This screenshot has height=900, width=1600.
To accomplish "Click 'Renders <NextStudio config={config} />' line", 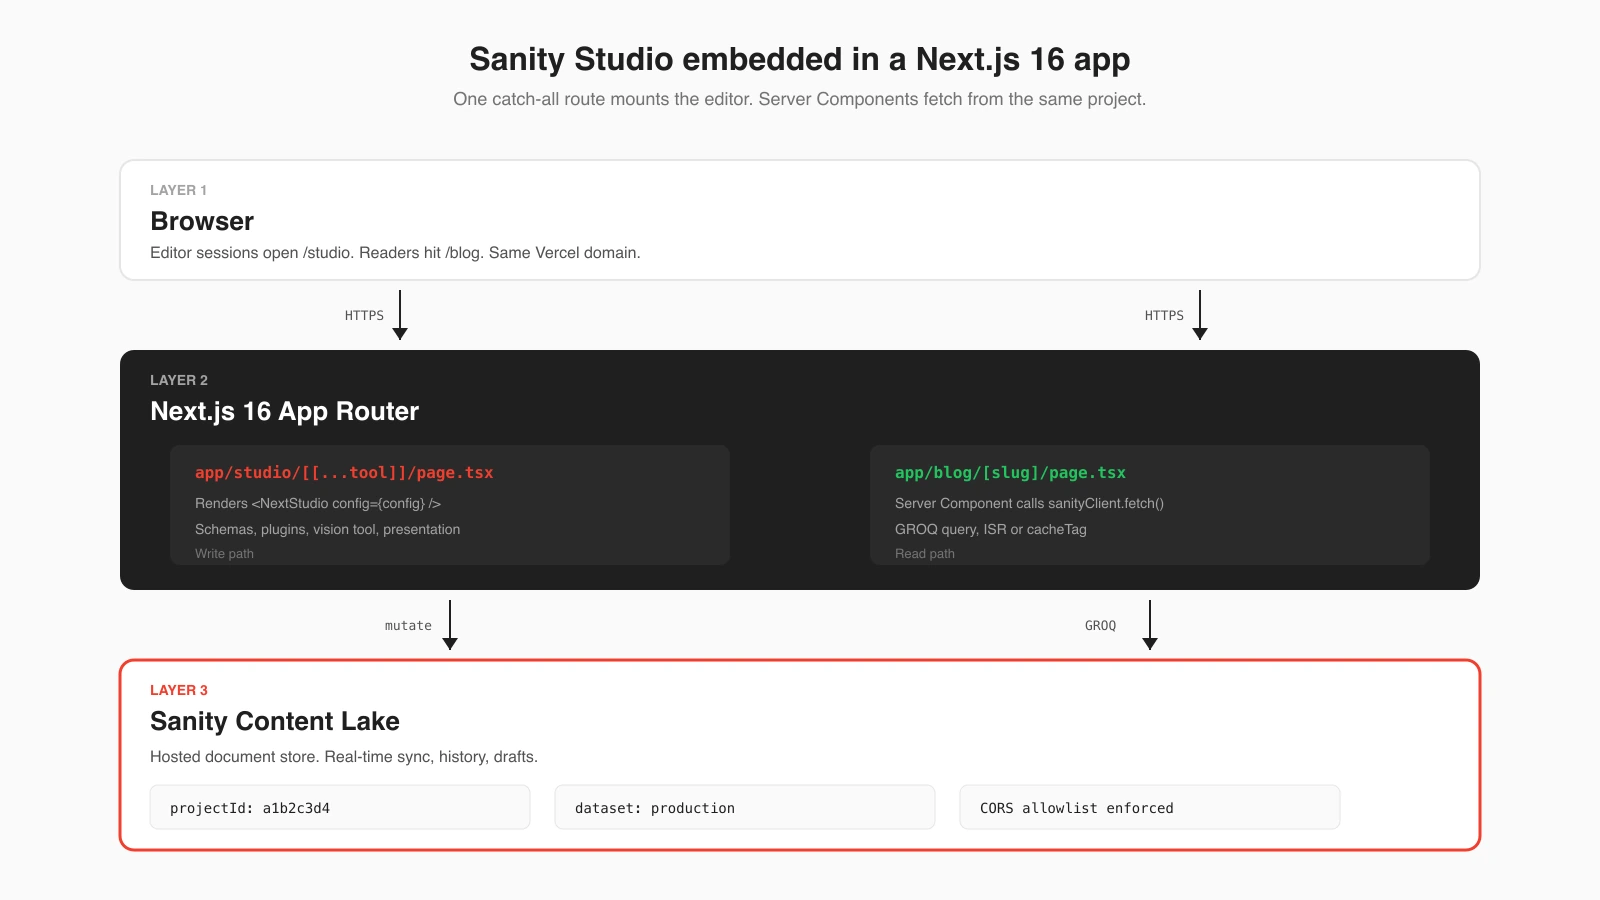I will 318,503.
